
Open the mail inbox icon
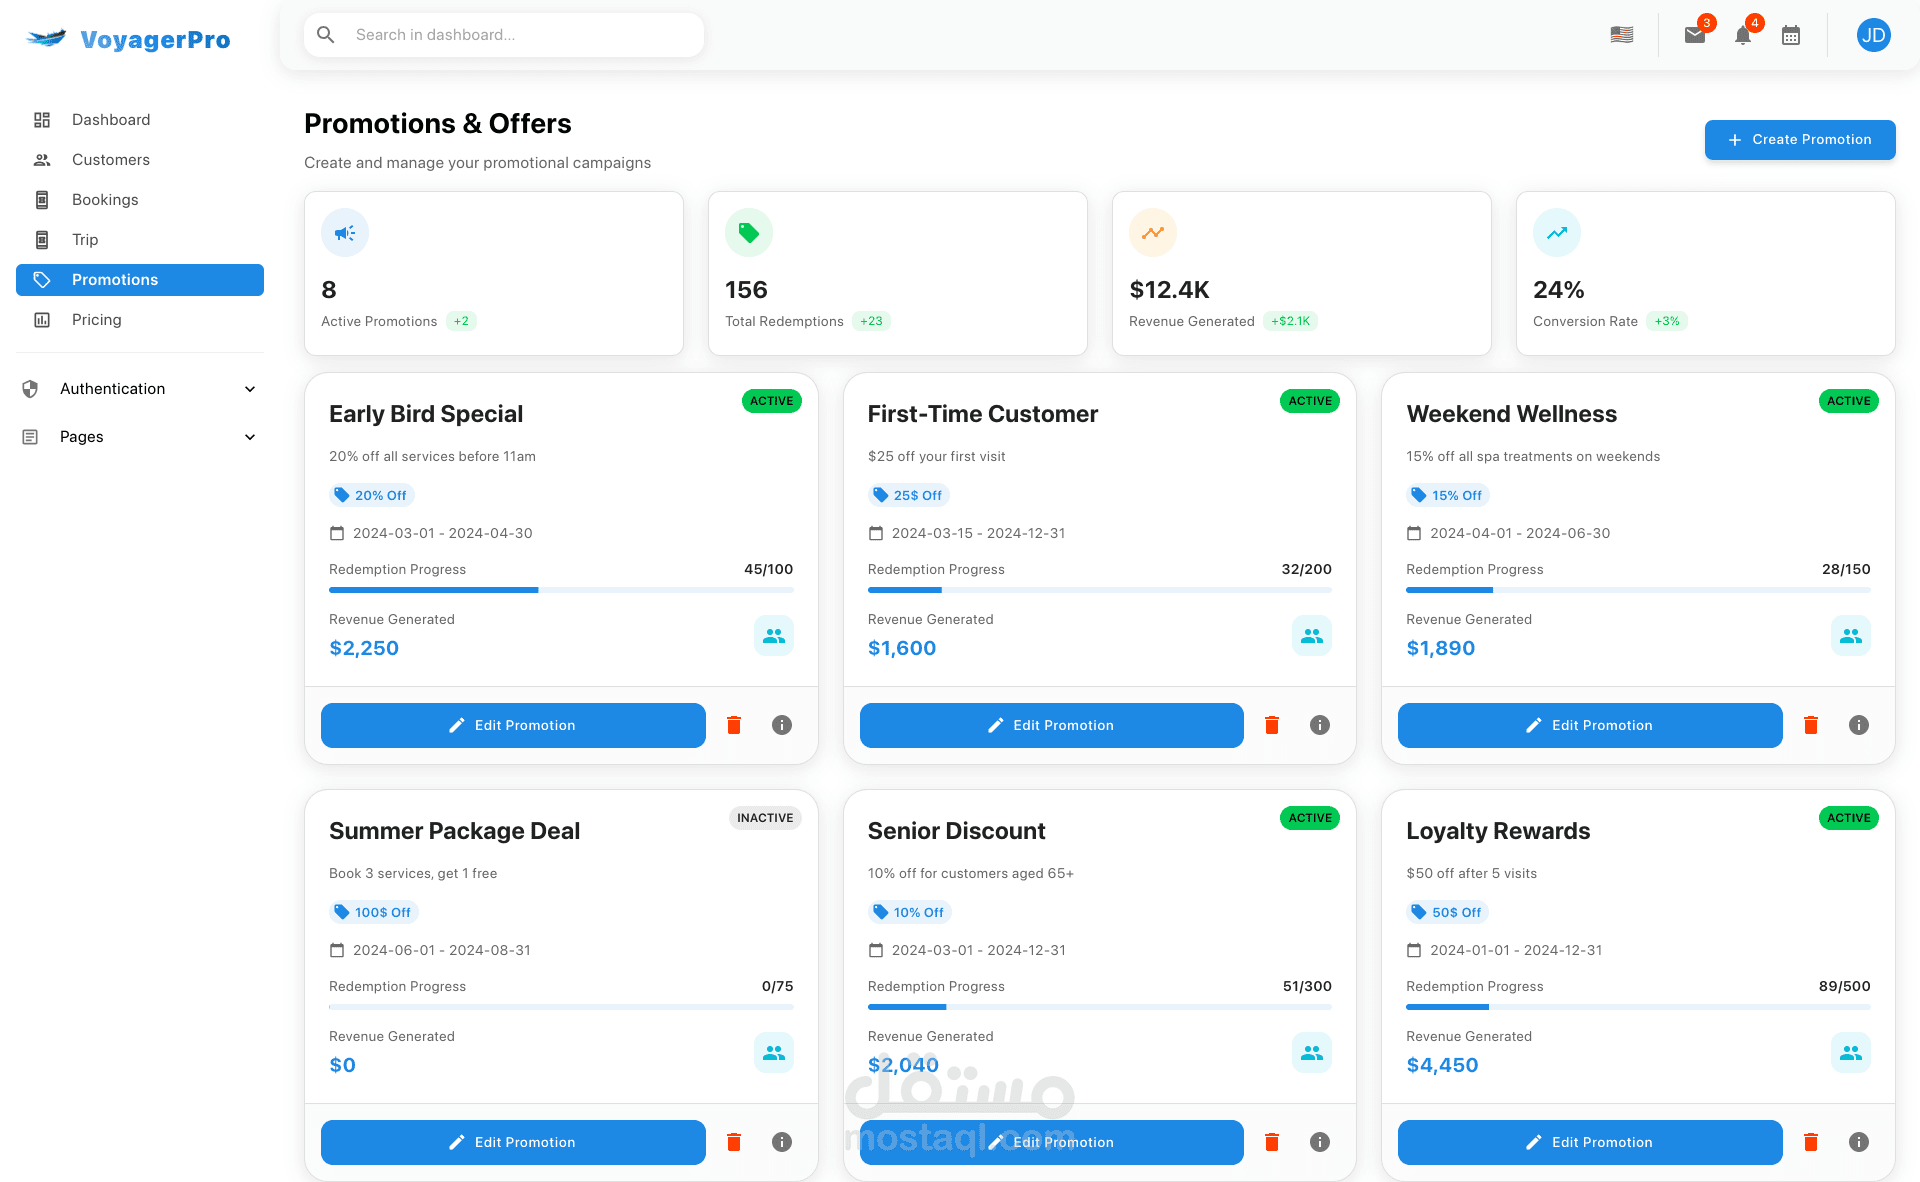pyautogui.click(x=1694, y=36)
